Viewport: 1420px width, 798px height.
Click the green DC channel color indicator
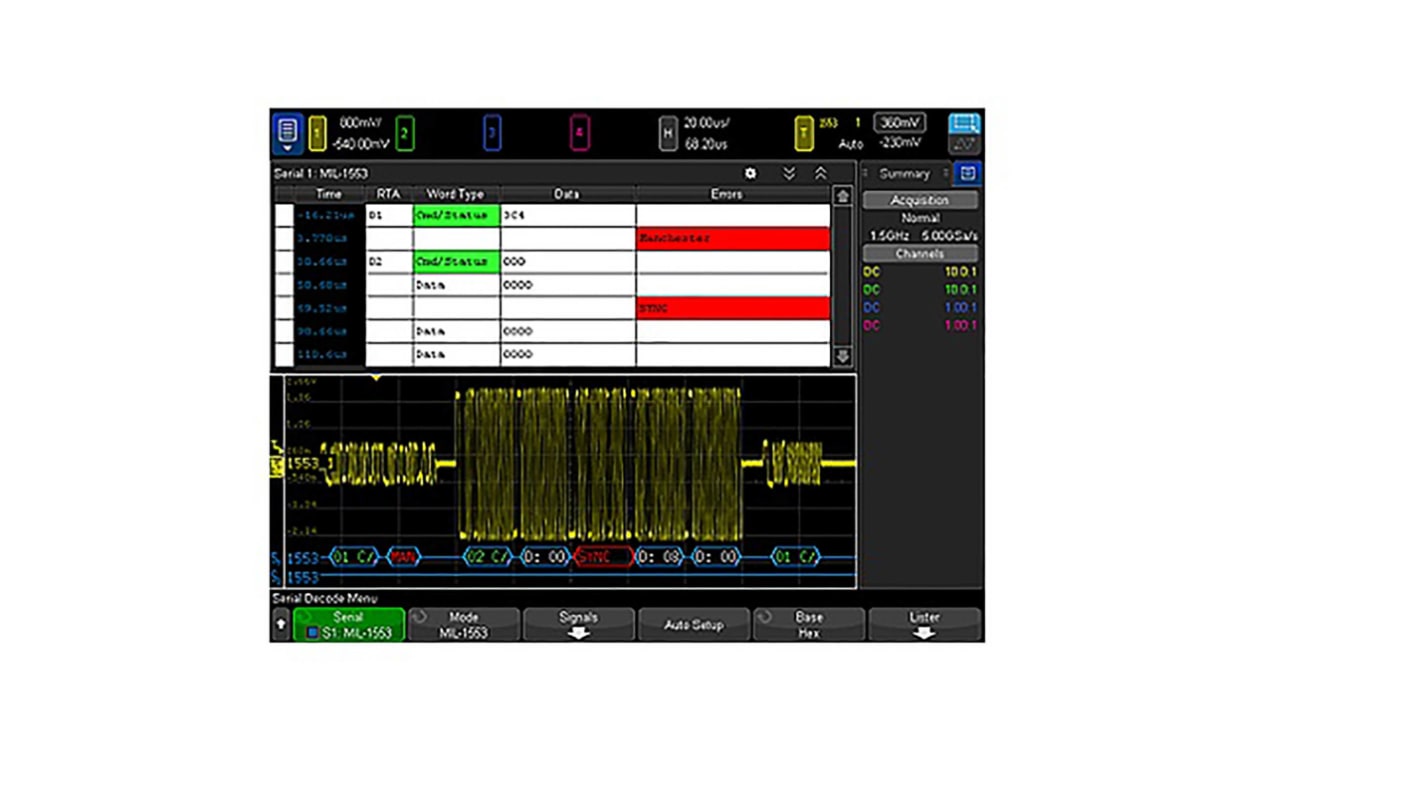(871, 289)
